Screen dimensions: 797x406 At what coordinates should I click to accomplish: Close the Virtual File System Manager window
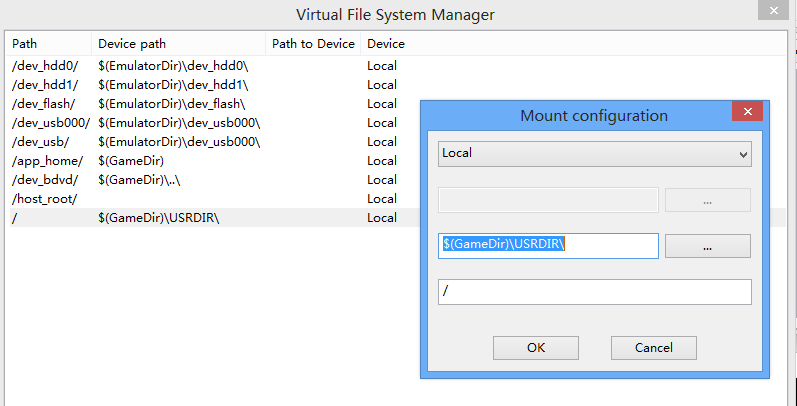pyautogui.click(x=770, y=10)
